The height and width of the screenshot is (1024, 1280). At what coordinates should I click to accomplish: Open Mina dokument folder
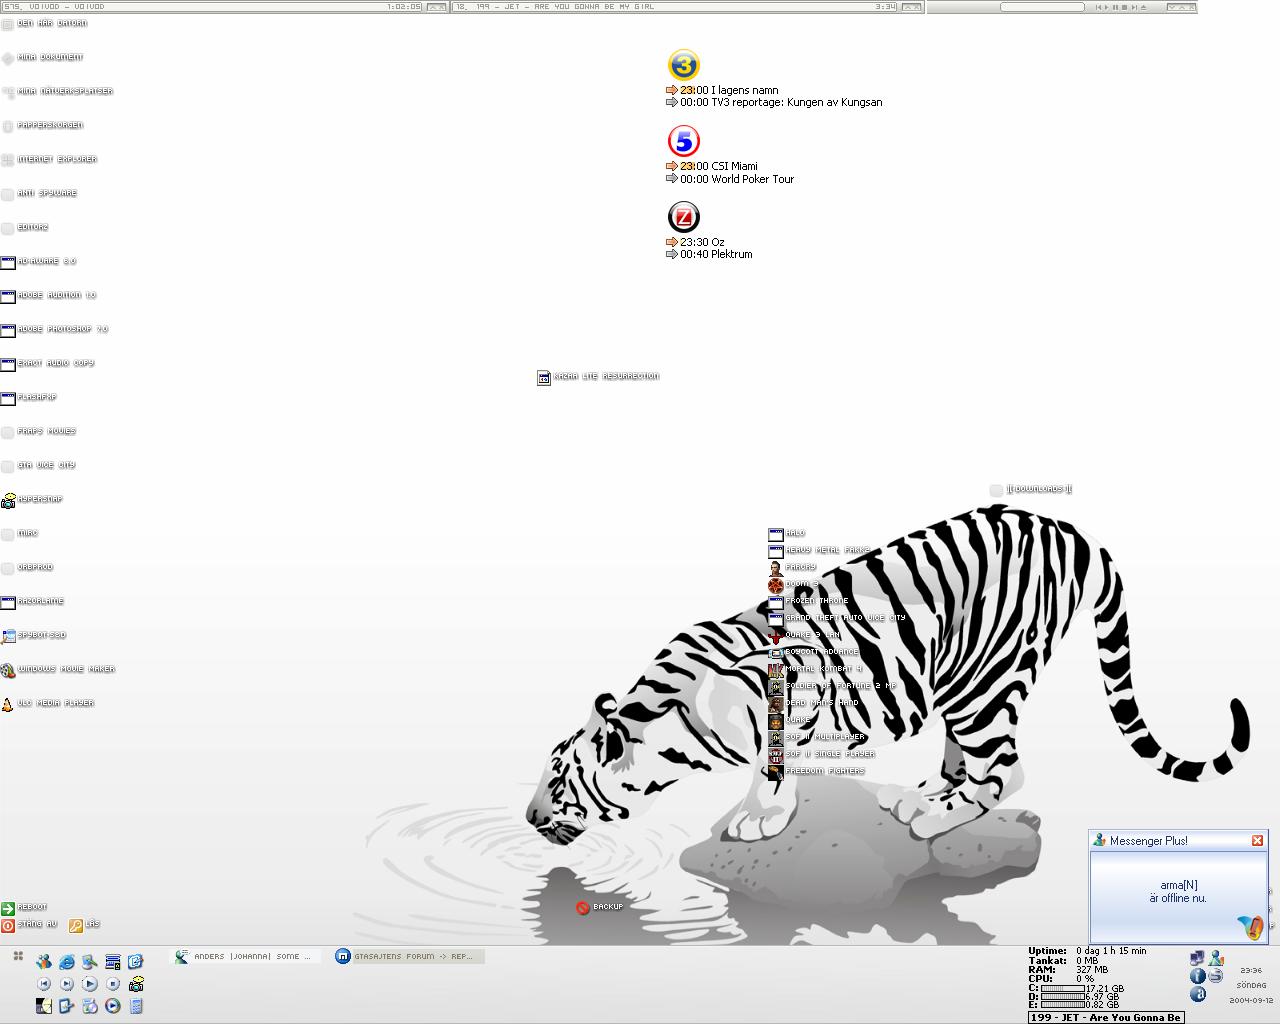[42, 57]
